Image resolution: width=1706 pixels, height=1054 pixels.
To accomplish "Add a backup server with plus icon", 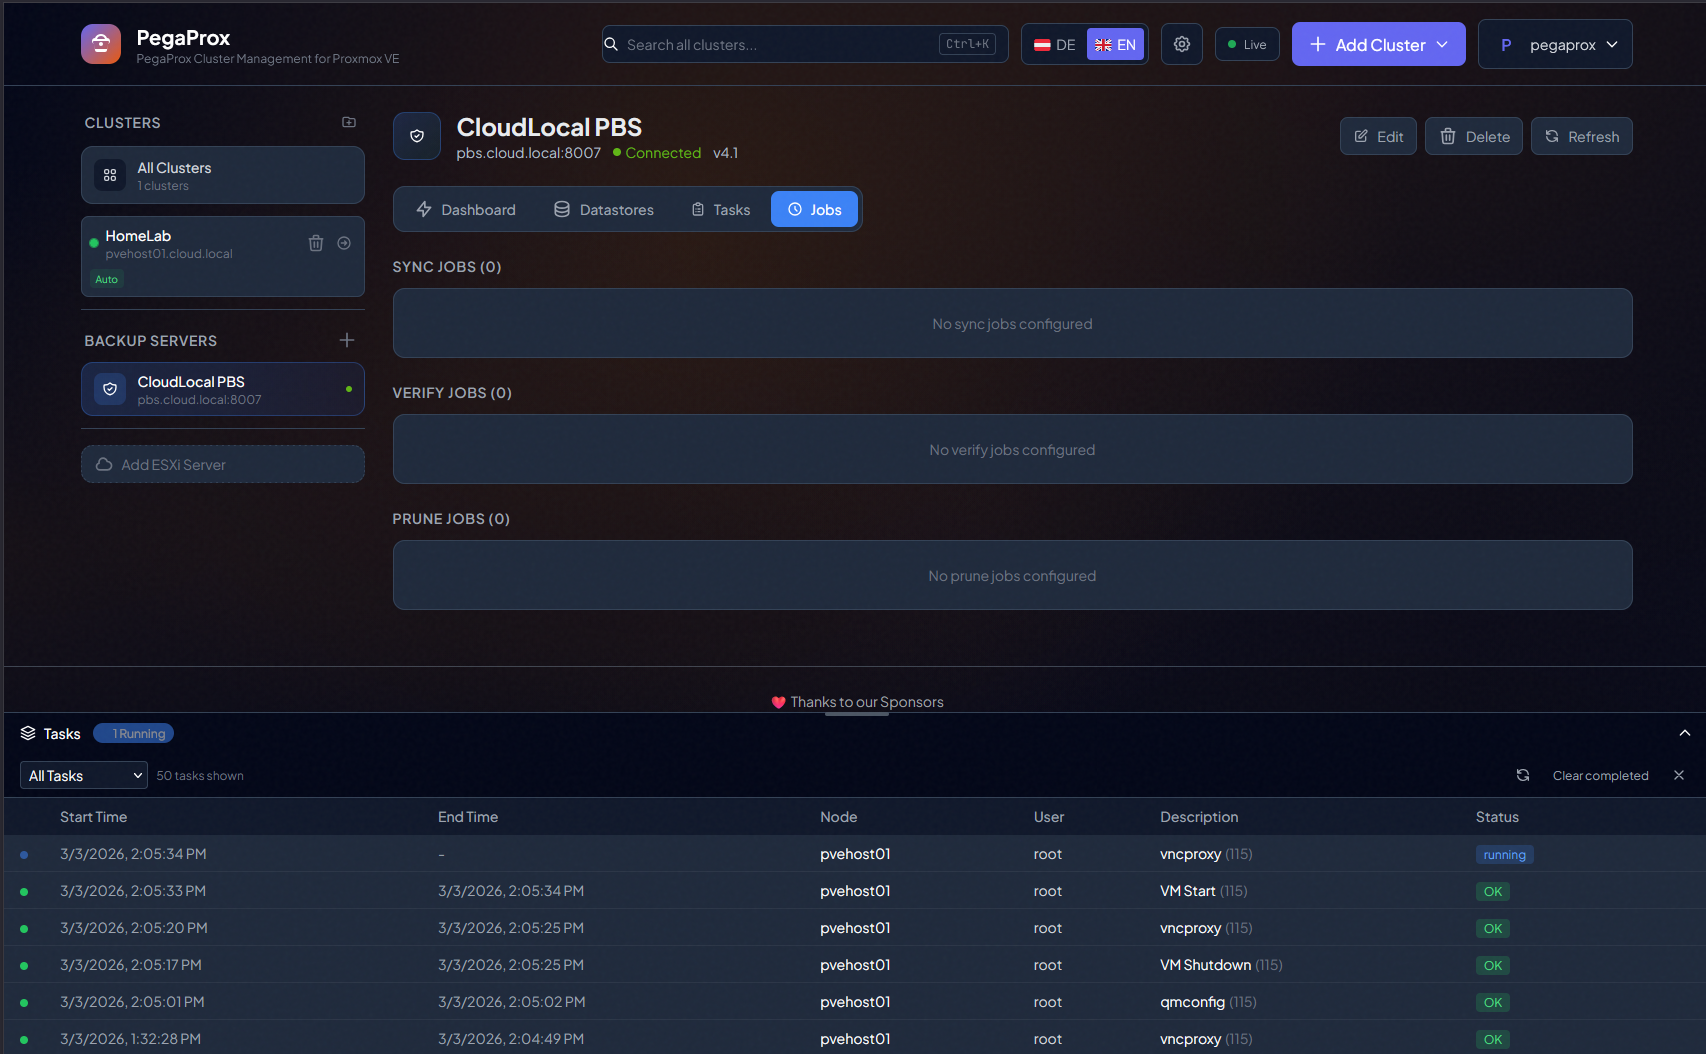I will coord(347,340).
